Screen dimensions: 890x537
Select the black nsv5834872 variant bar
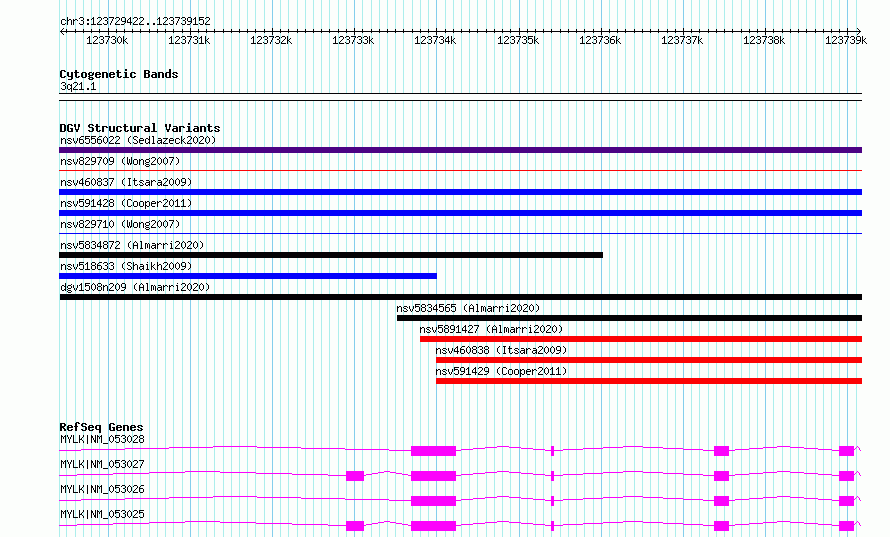pyautogui.click(x=331, y=255)
